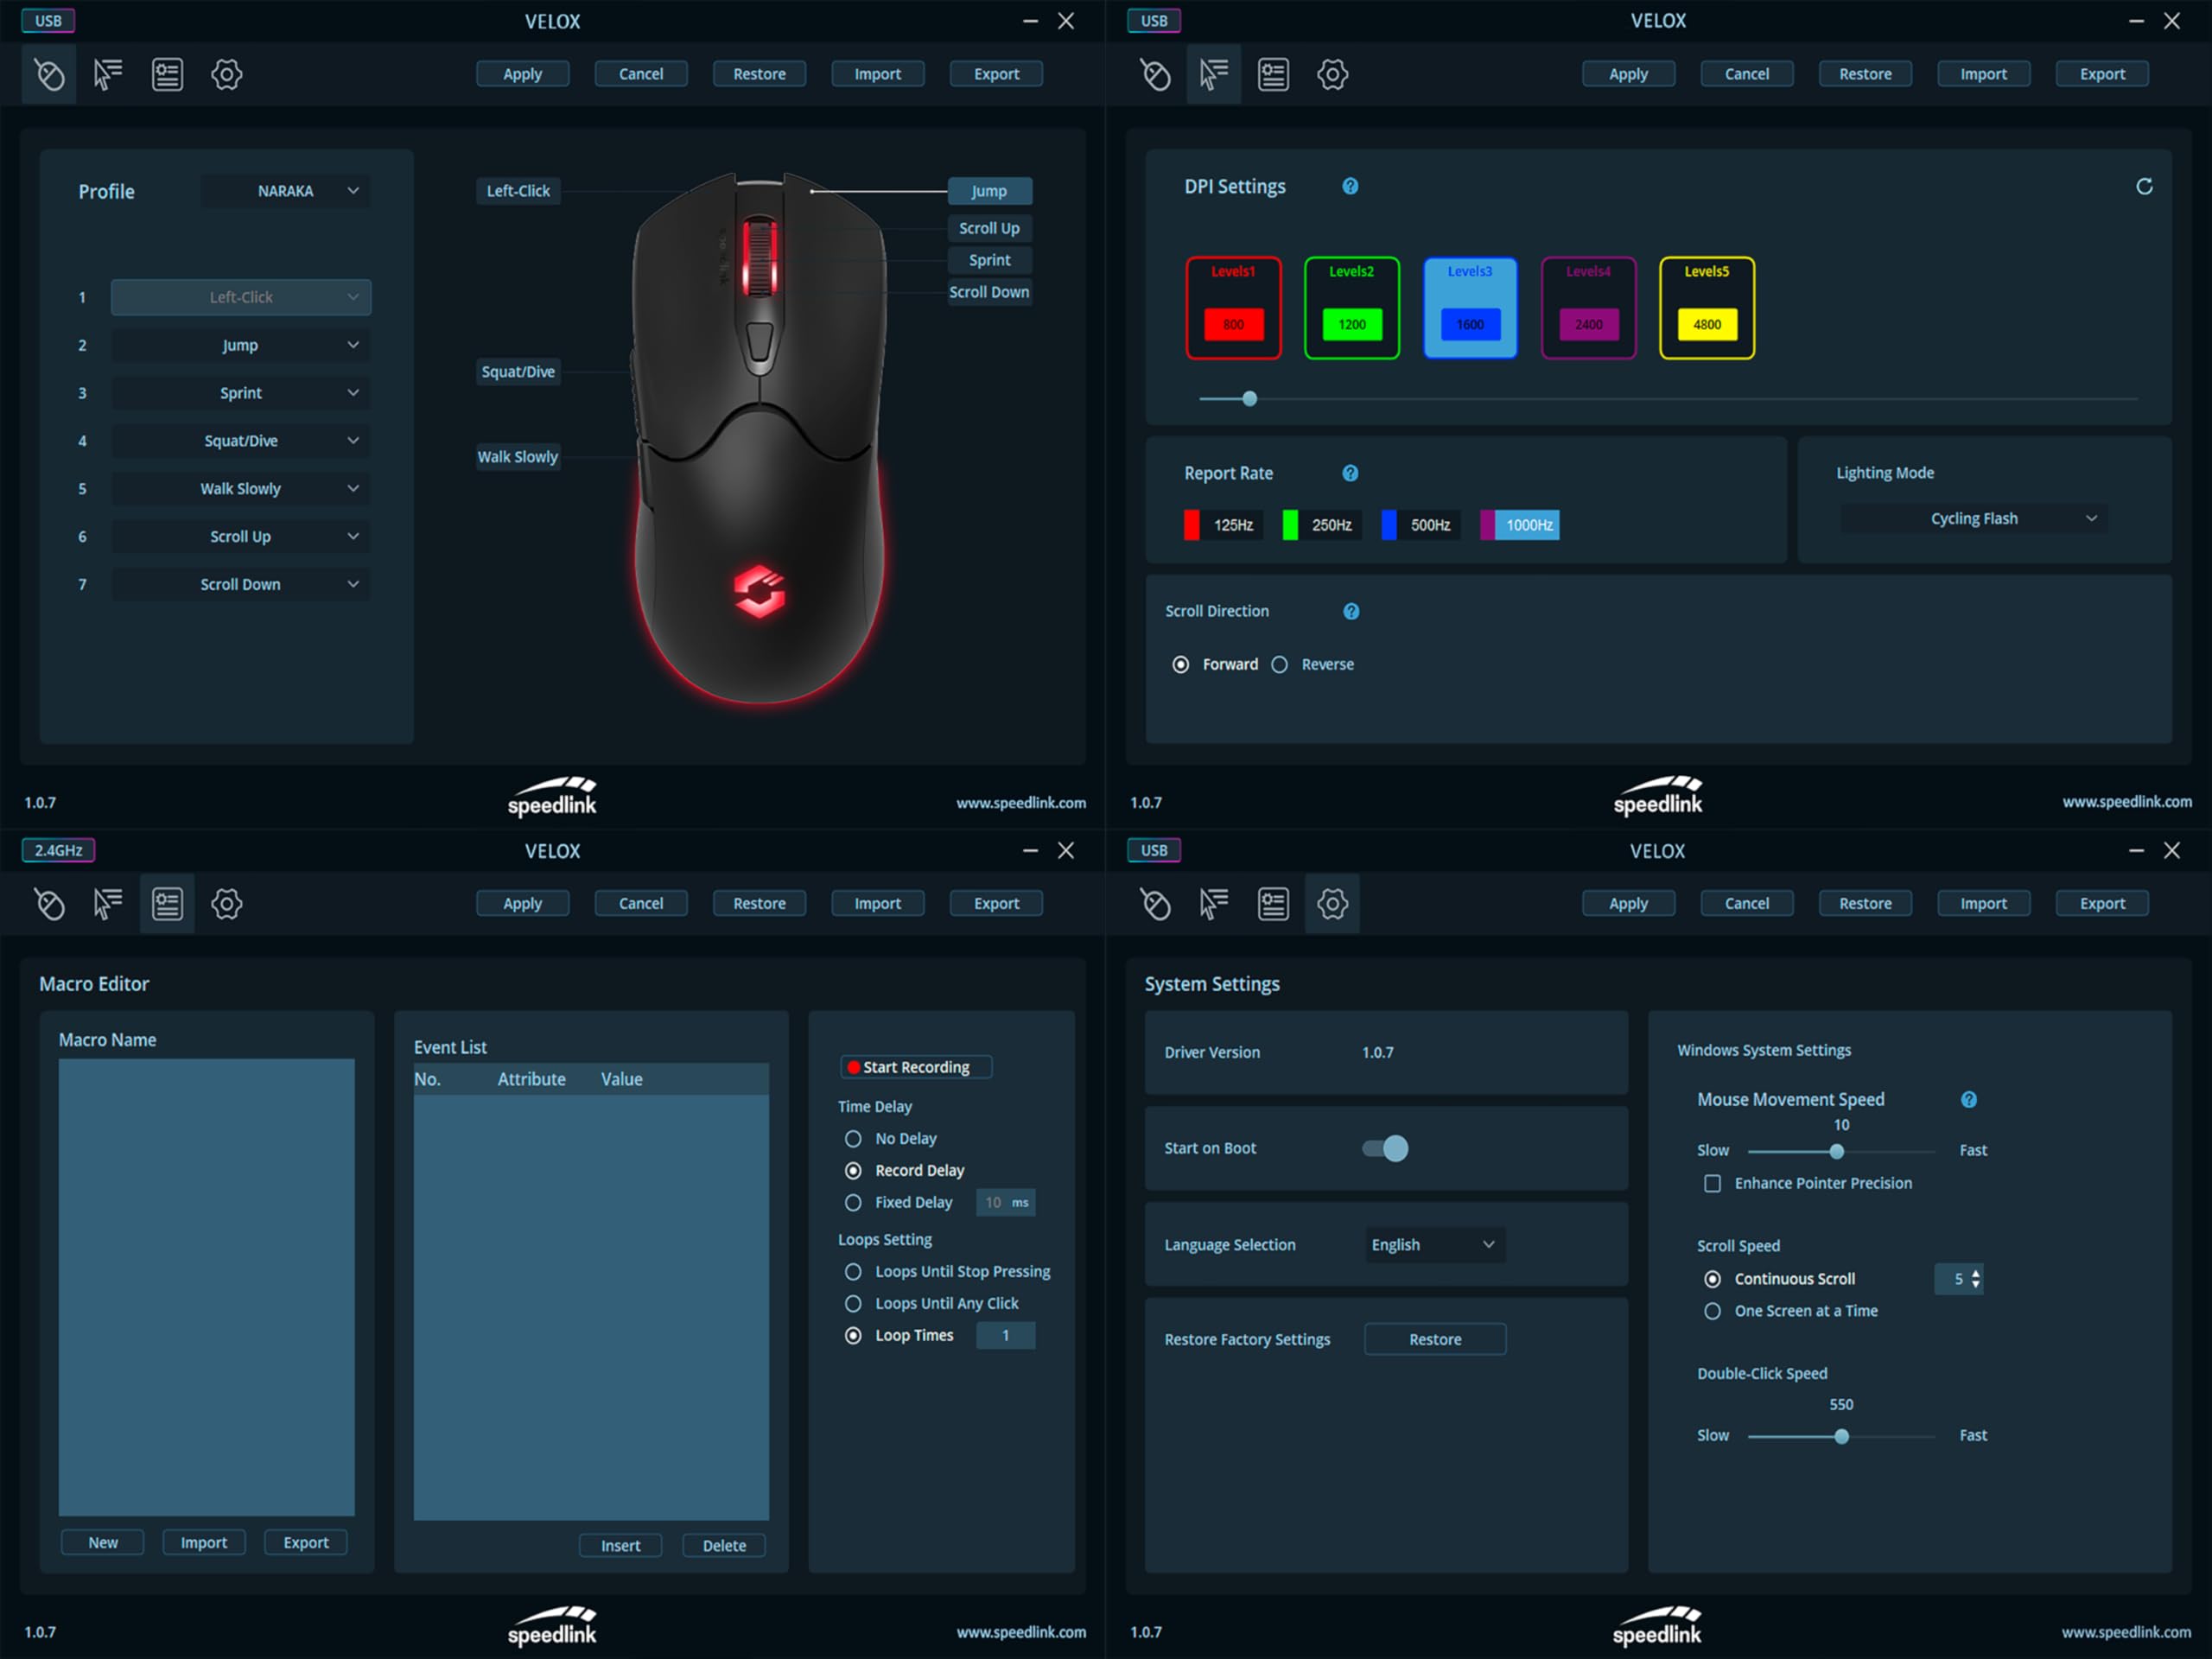Click Scroll Direction help question icon

pyautogui.click(x=1351, y=611)
